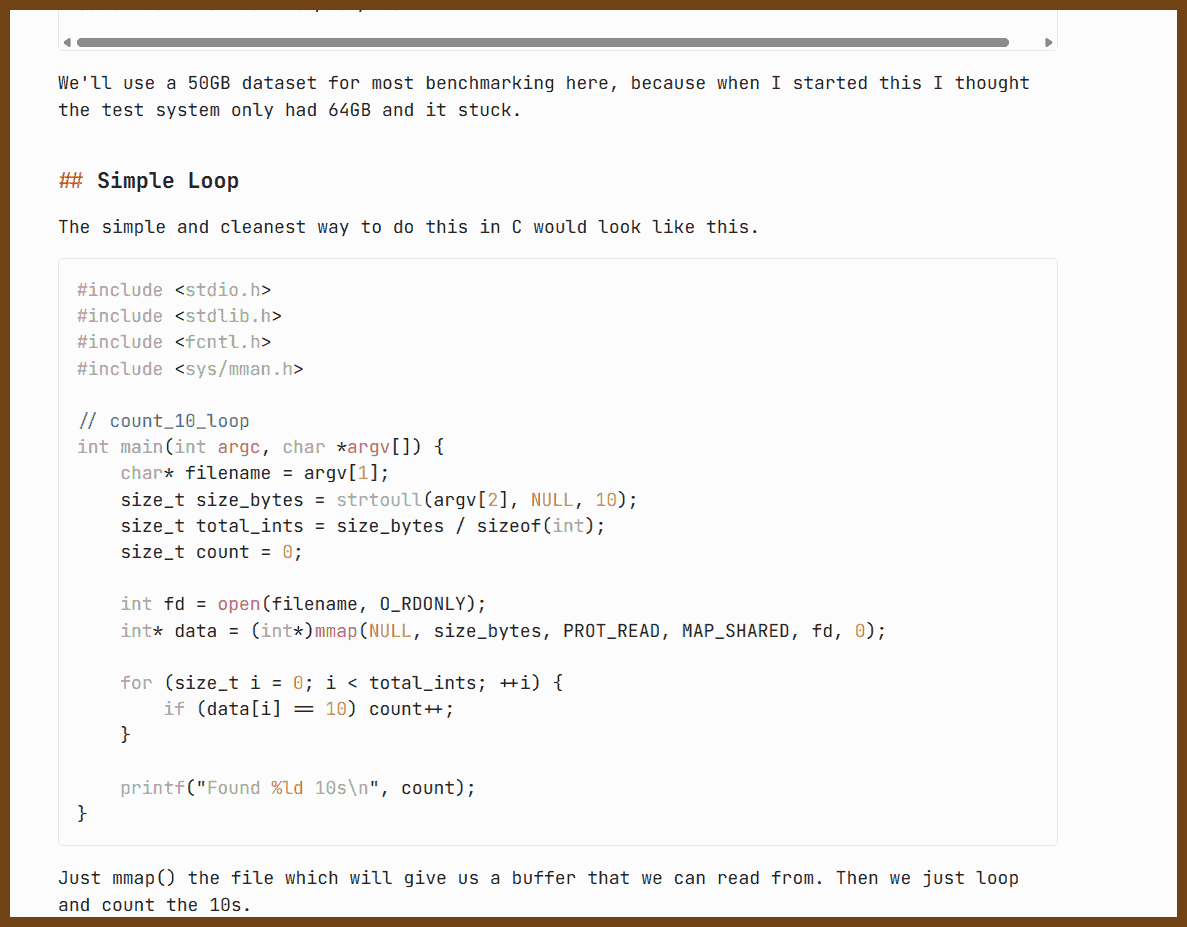
Task: Click the Simple Loop heading text
Action: click(x=167, y=181)
